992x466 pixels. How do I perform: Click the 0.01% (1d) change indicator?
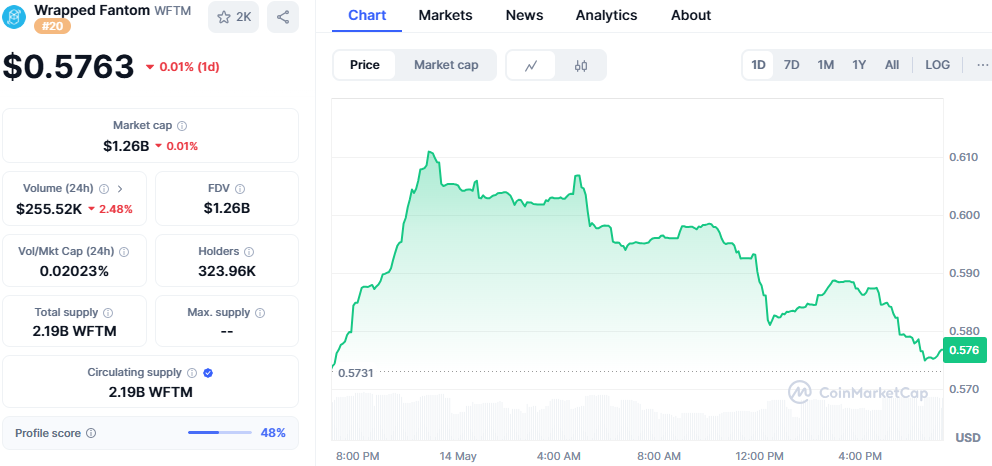(x=183, y=67)
